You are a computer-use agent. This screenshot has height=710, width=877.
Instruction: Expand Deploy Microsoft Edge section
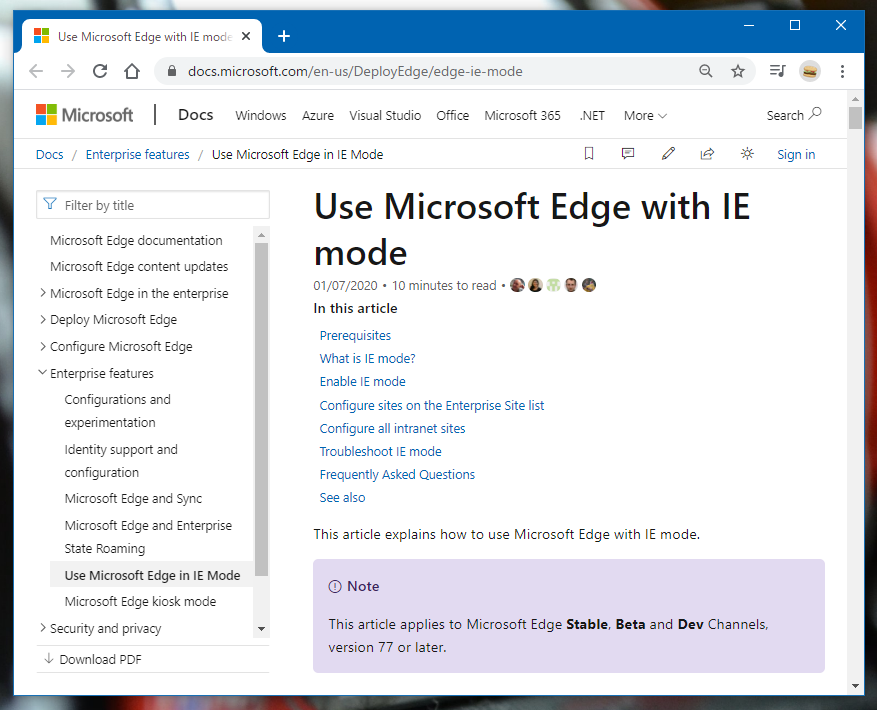pyautogui.click(x=43, y=319)
